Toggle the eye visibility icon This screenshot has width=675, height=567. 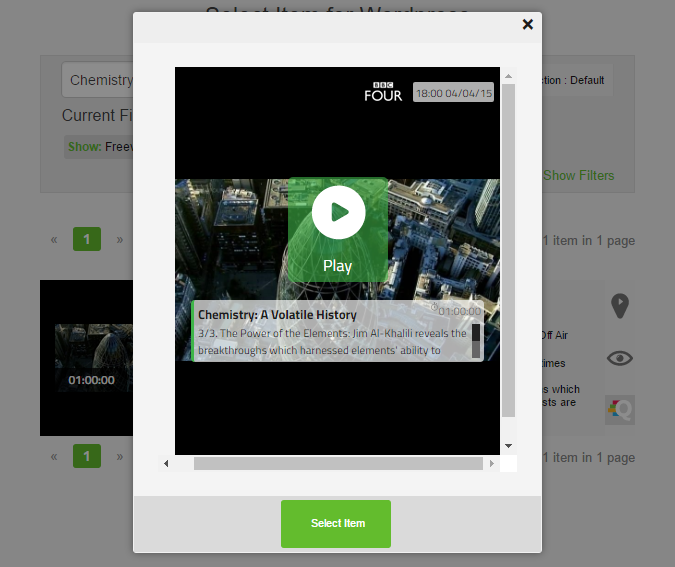click(x=620, y=358)
